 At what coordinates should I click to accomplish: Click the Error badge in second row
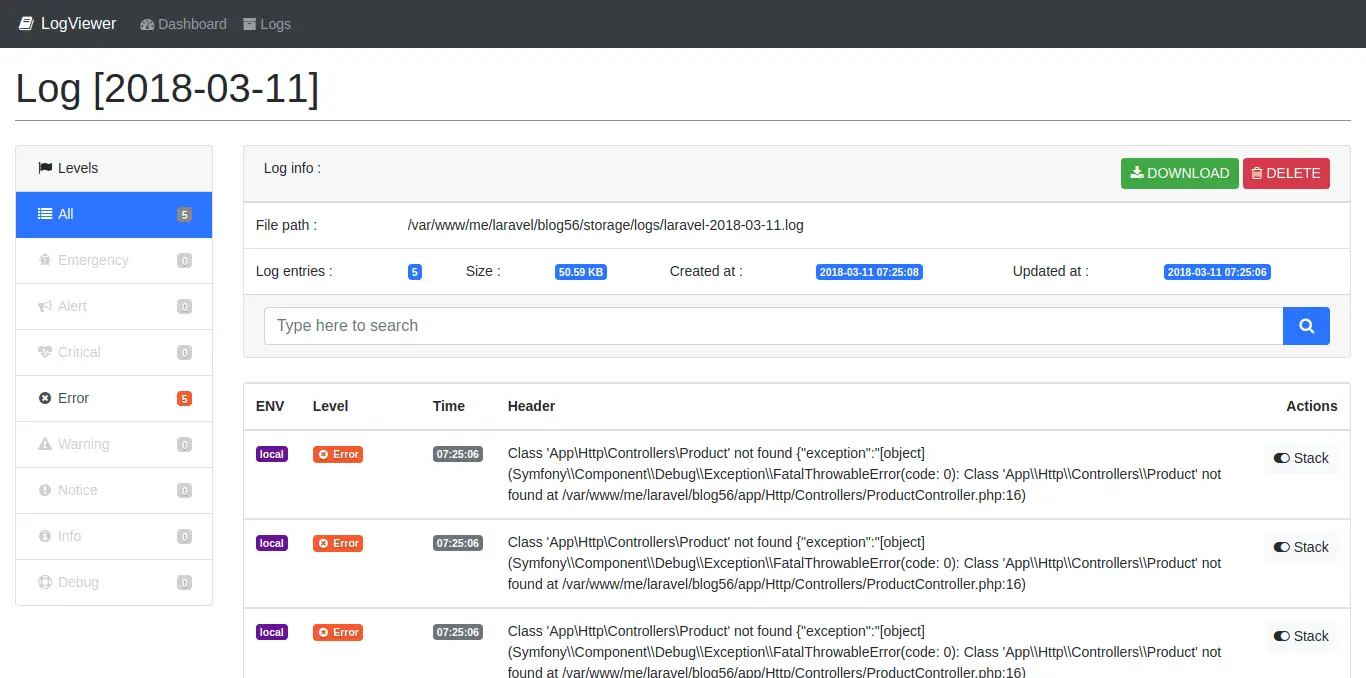pos(338,543)
